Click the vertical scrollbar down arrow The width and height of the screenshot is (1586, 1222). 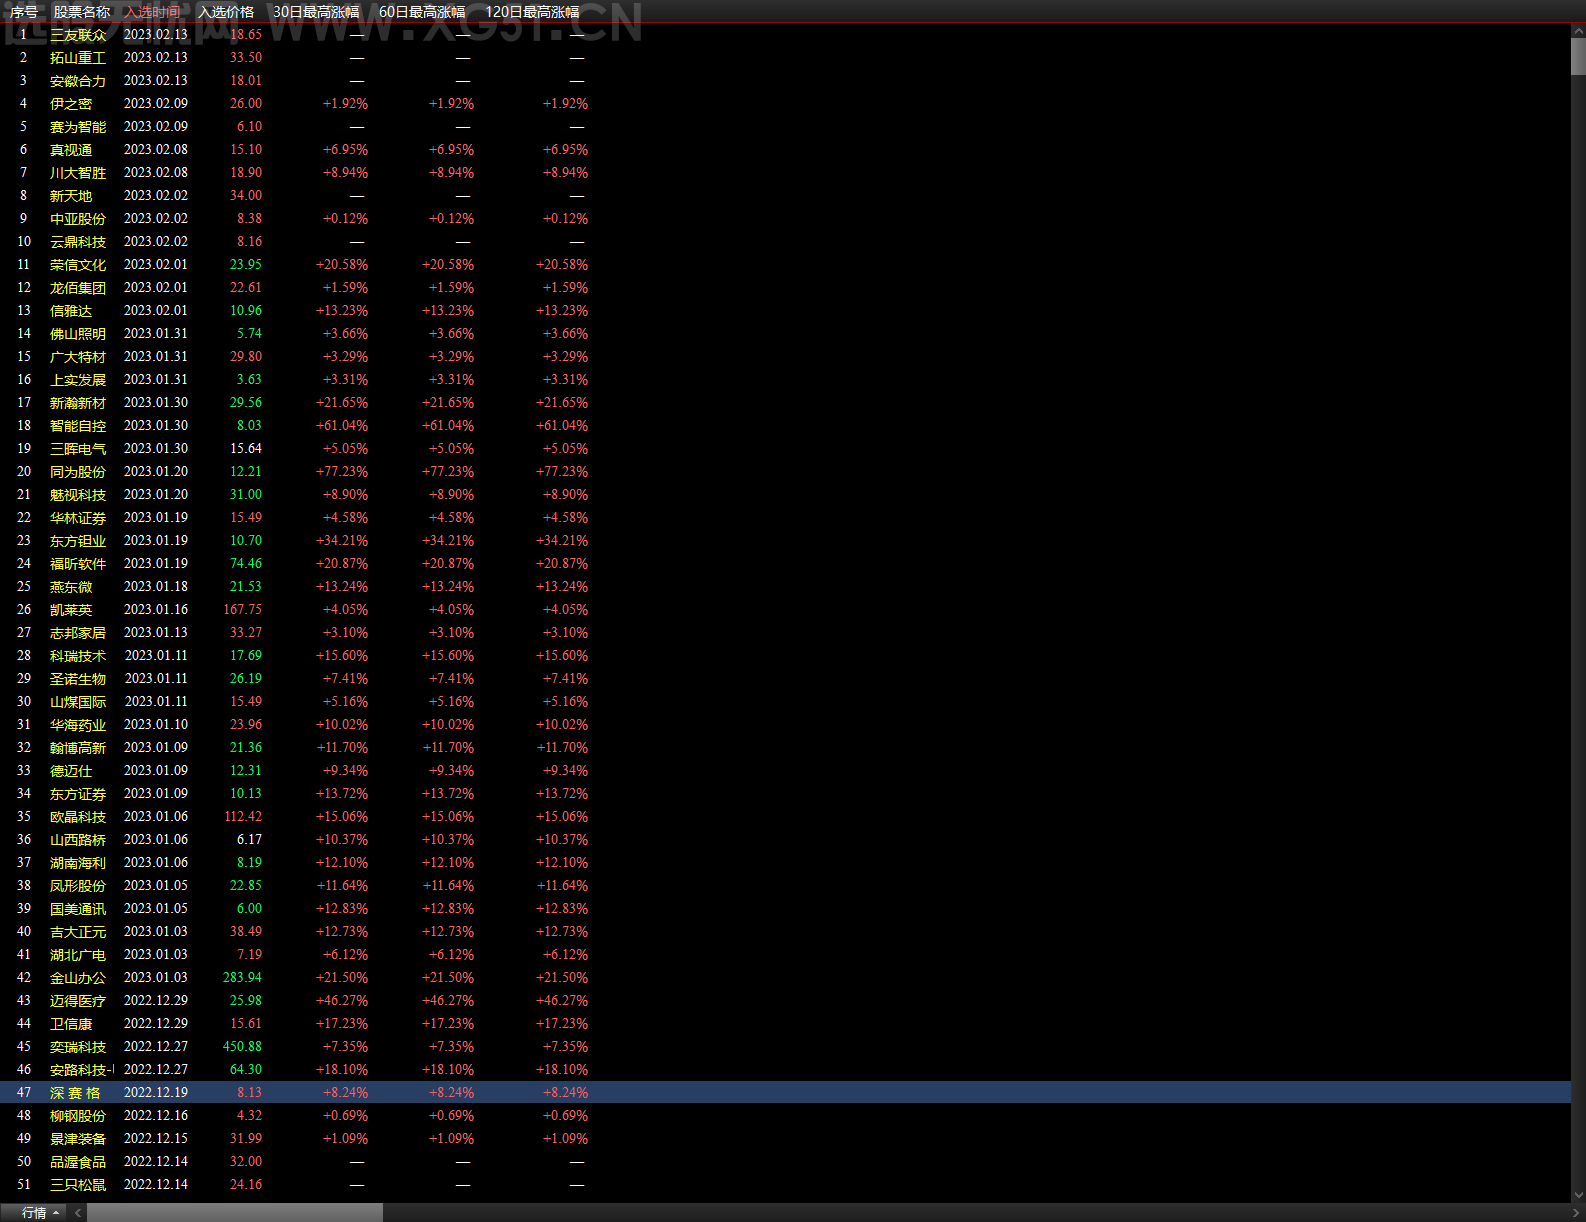pos(1578,1194)
